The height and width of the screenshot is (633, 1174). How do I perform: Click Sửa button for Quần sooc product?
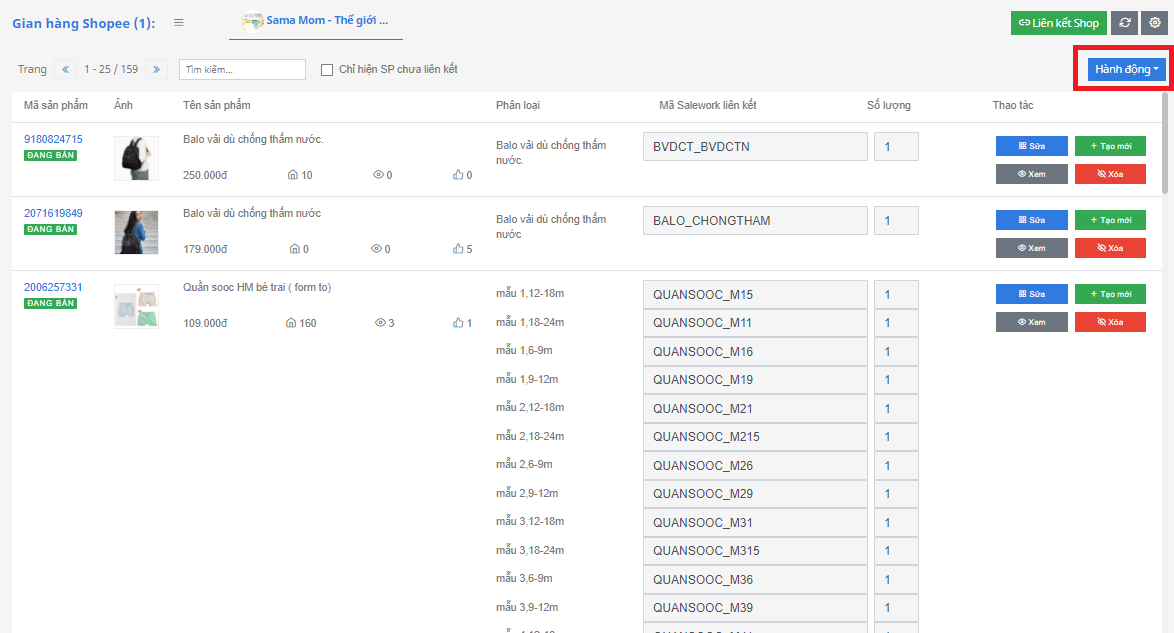pos(1031,294)
